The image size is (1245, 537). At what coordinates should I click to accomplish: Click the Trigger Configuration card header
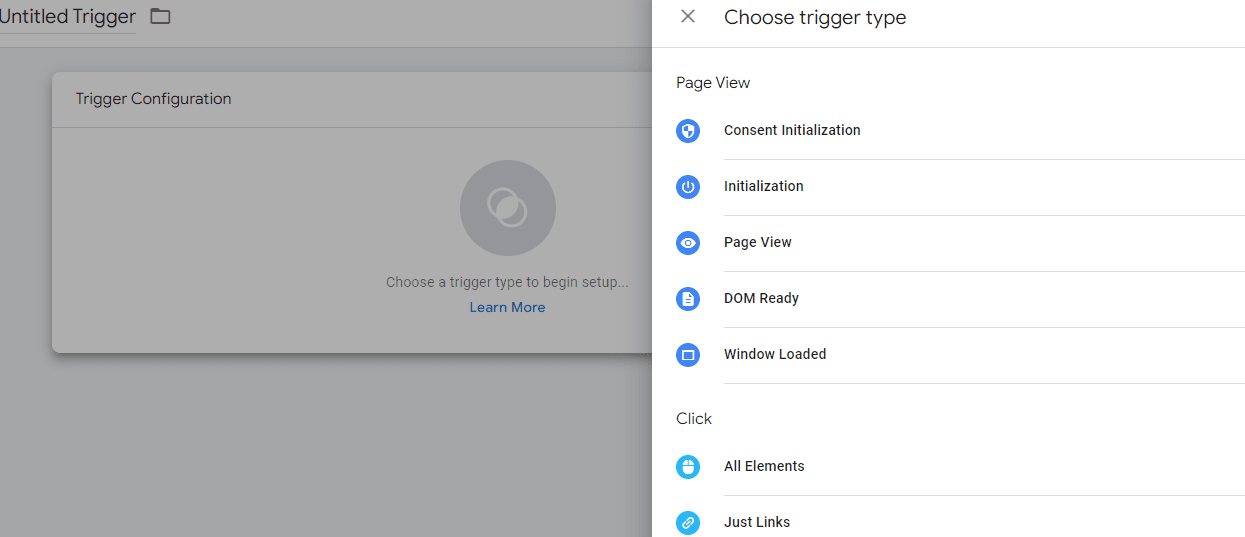pyautogui.click(x=153, y=99)
